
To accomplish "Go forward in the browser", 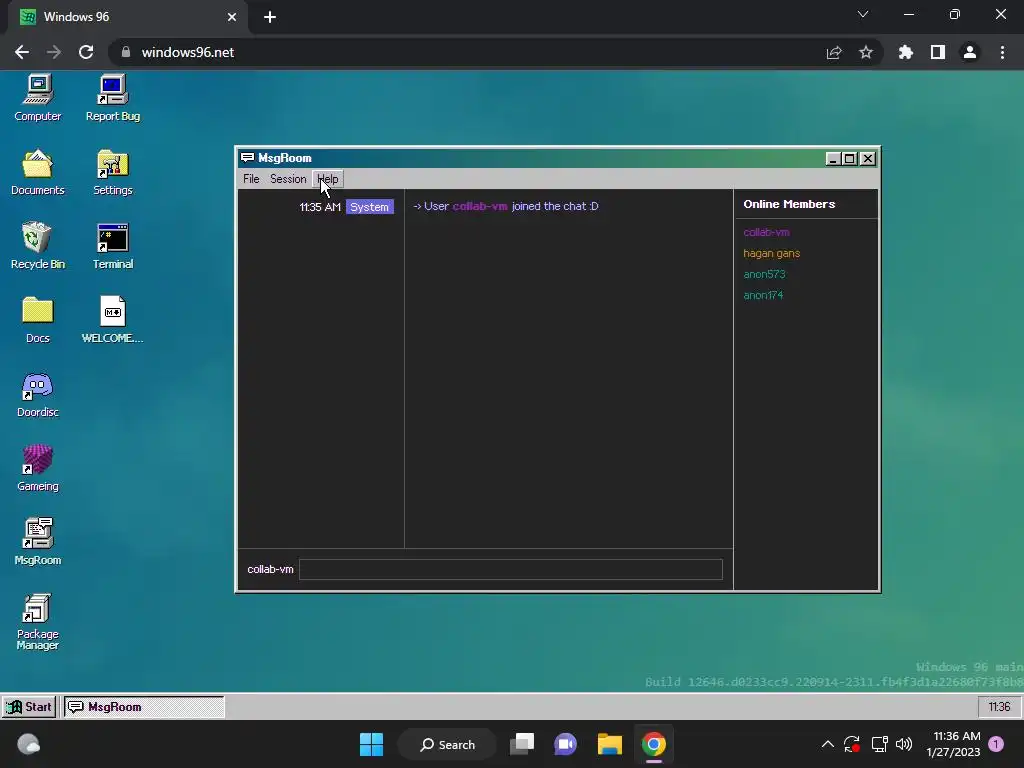I will point(54,52).
